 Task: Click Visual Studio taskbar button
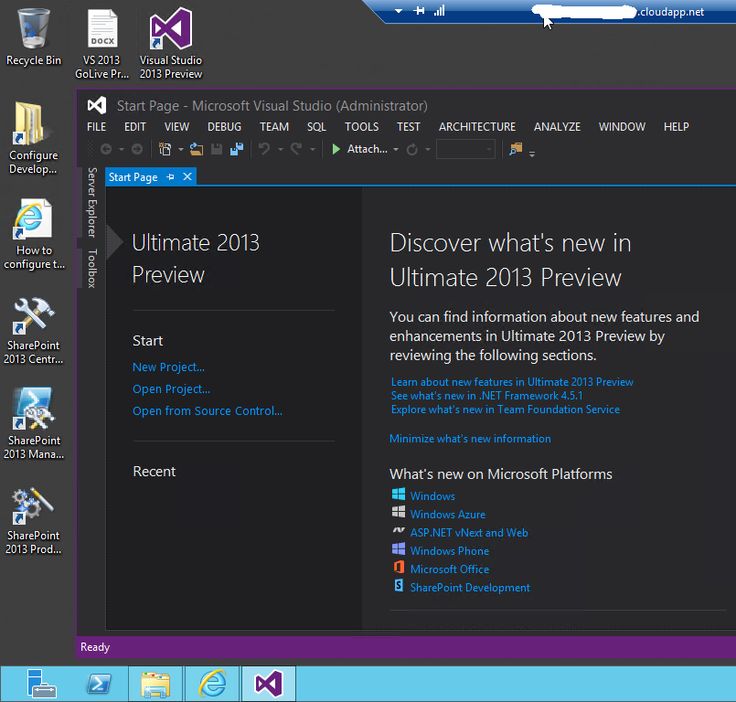[268, 684]
